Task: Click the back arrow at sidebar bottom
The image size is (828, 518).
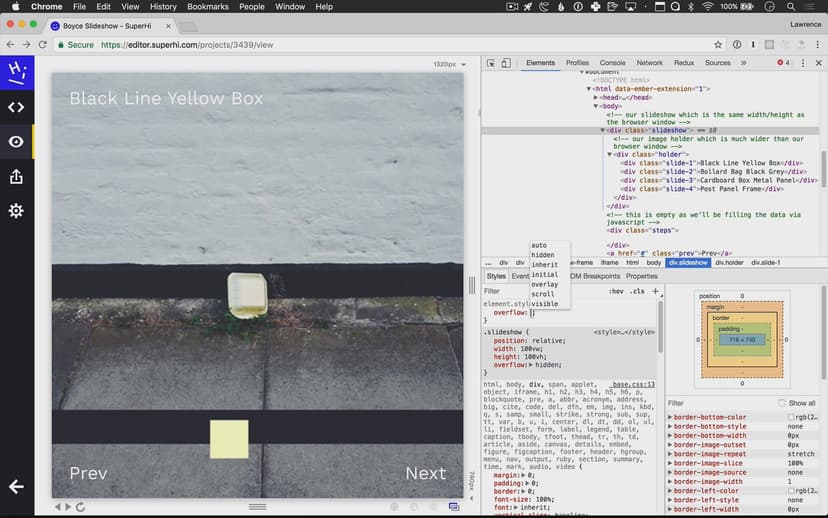Action: 16,487
